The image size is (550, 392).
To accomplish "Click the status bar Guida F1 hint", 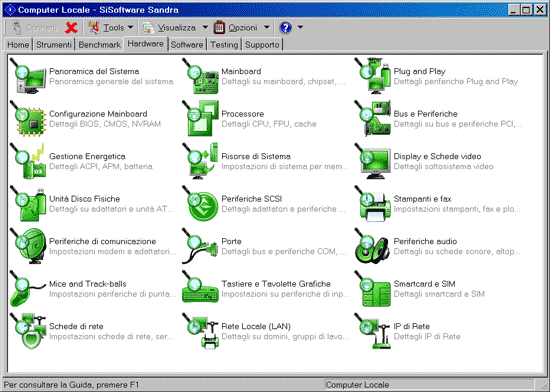I will click(x=72, y=385).
